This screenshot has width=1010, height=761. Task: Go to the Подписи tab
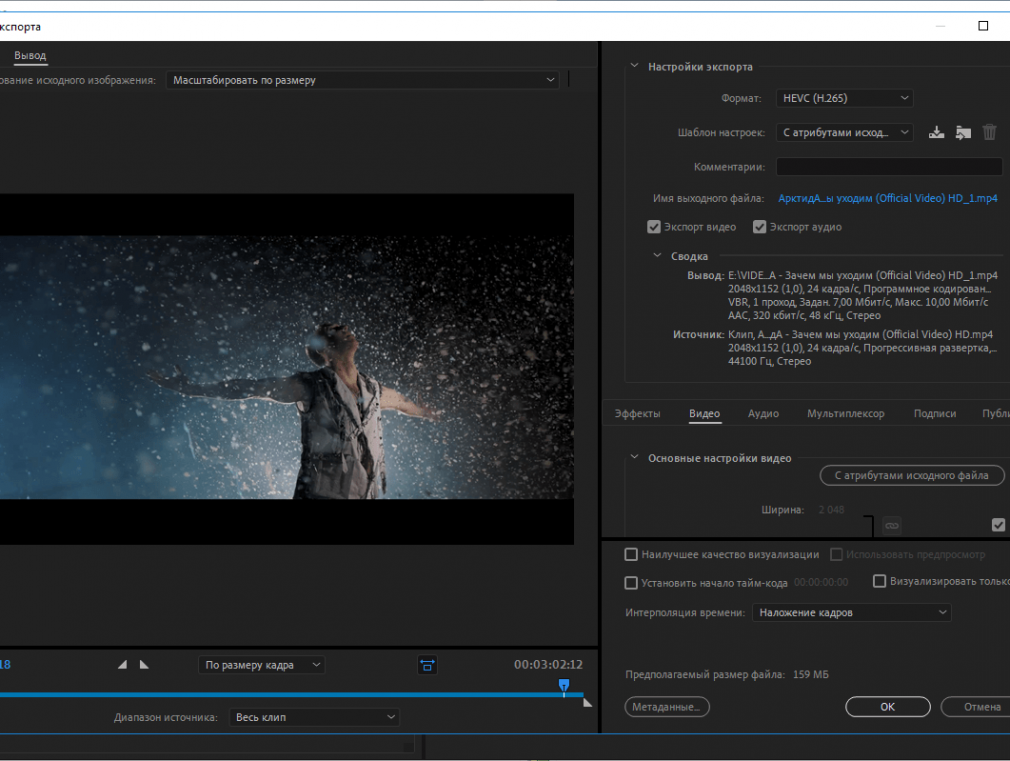tap(935, 414)
